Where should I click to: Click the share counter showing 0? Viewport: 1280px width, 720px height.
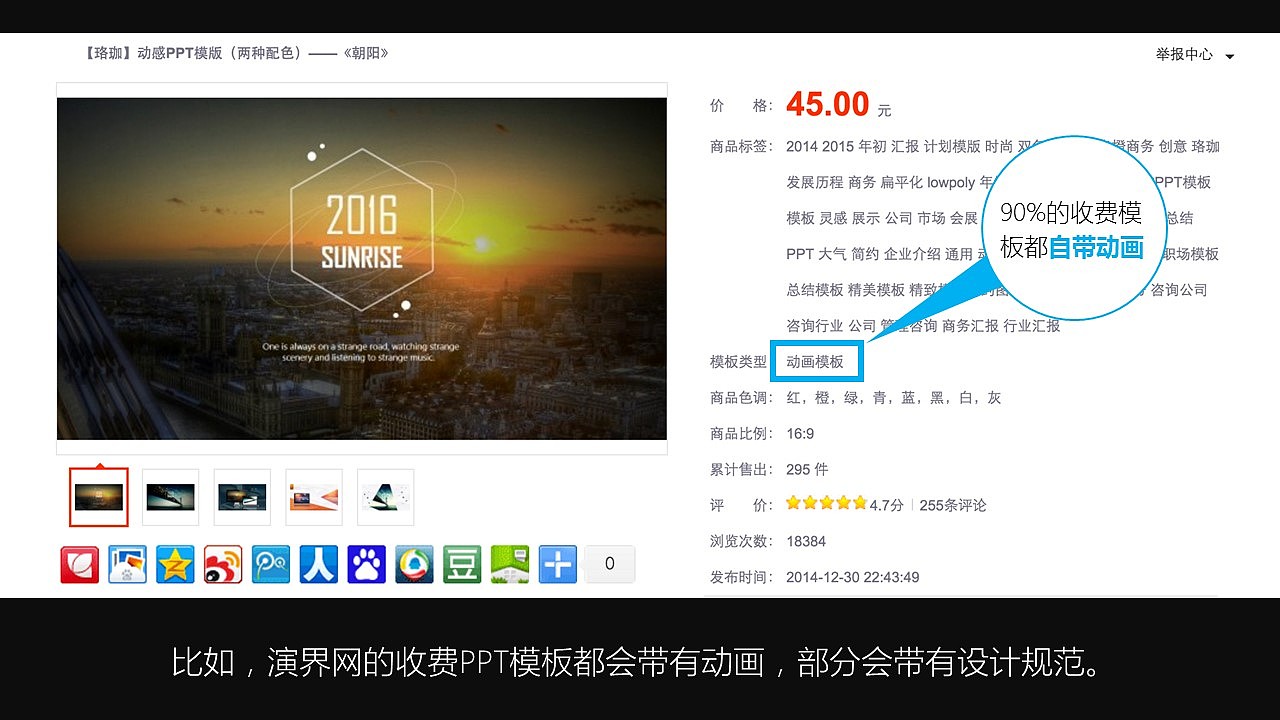610,563
